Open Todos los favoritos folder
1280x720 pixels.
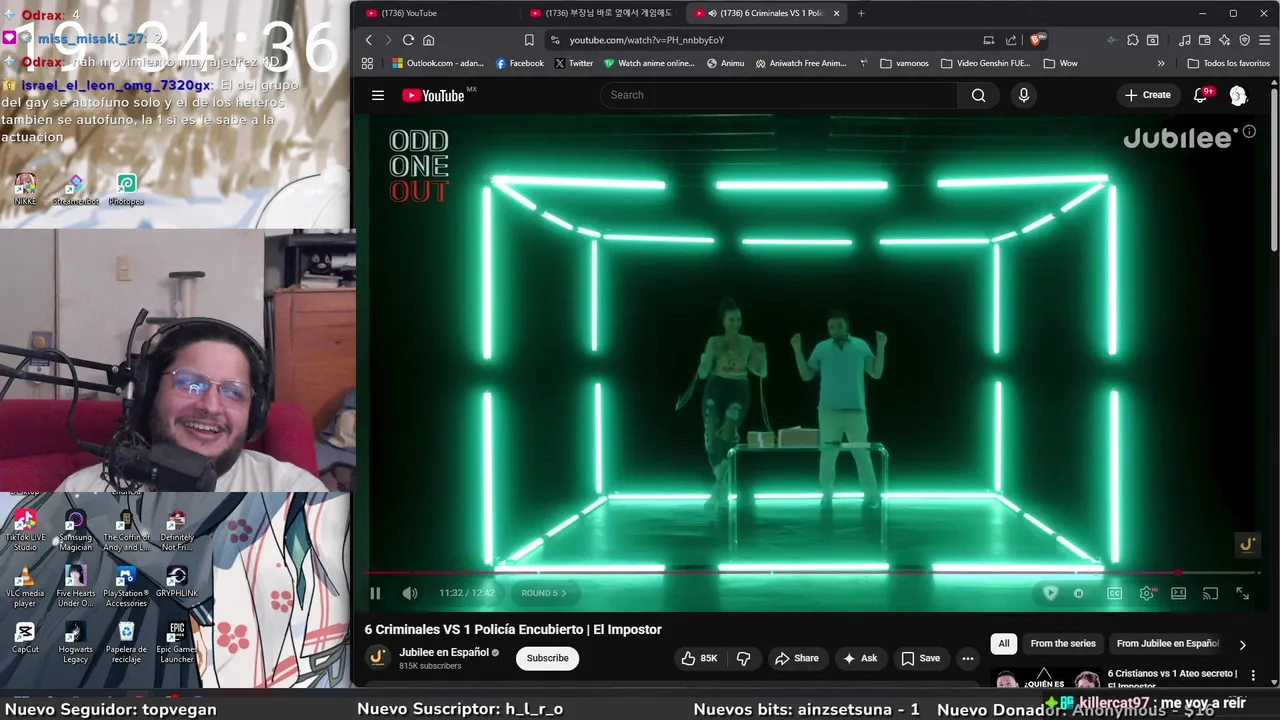[x=1228, y=63]
